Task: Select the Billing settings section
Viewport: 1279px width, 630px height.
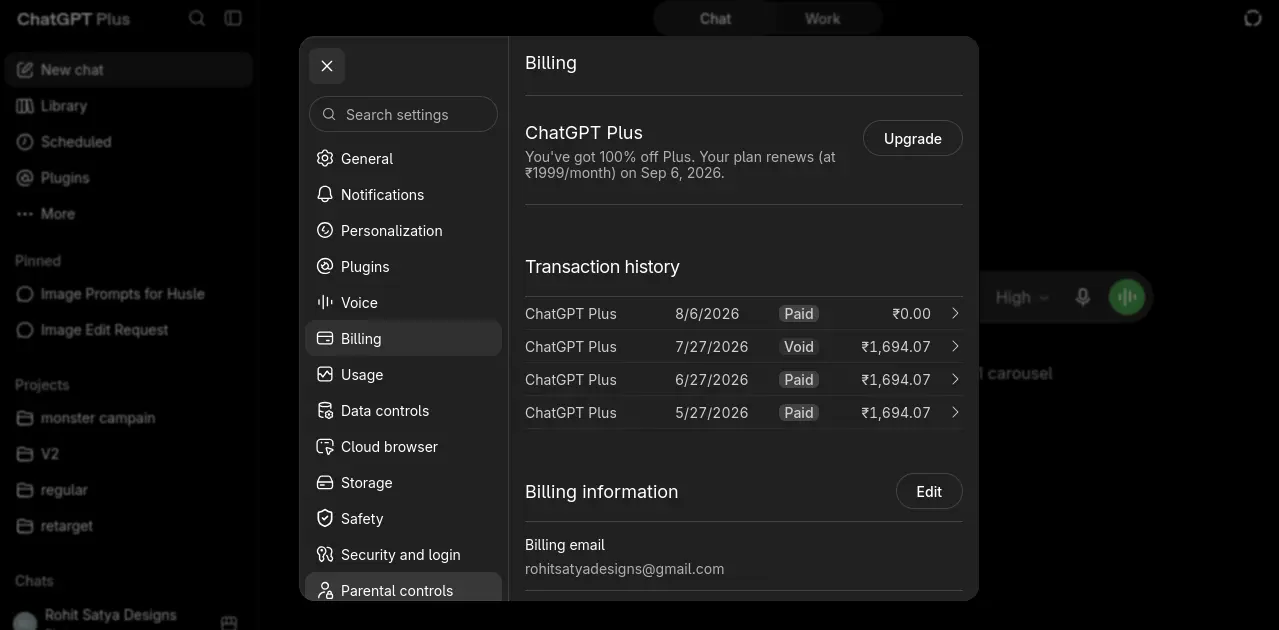Action: tap(403, 338)
